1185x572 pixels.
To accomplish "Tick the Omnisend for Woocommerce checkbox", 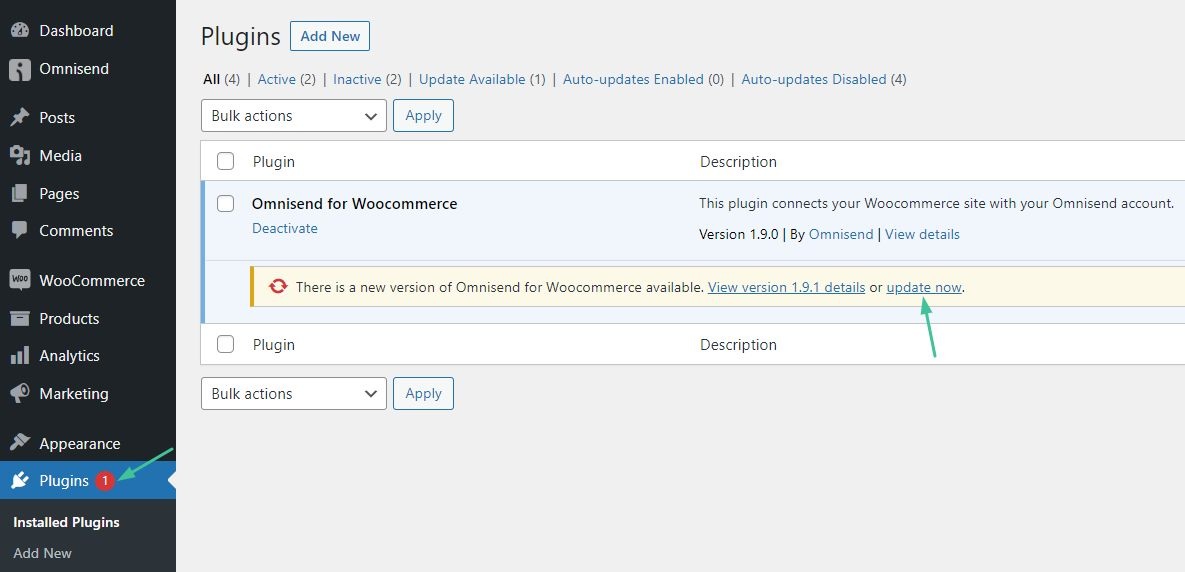I will pyautogui.click(x=225, y=203).
